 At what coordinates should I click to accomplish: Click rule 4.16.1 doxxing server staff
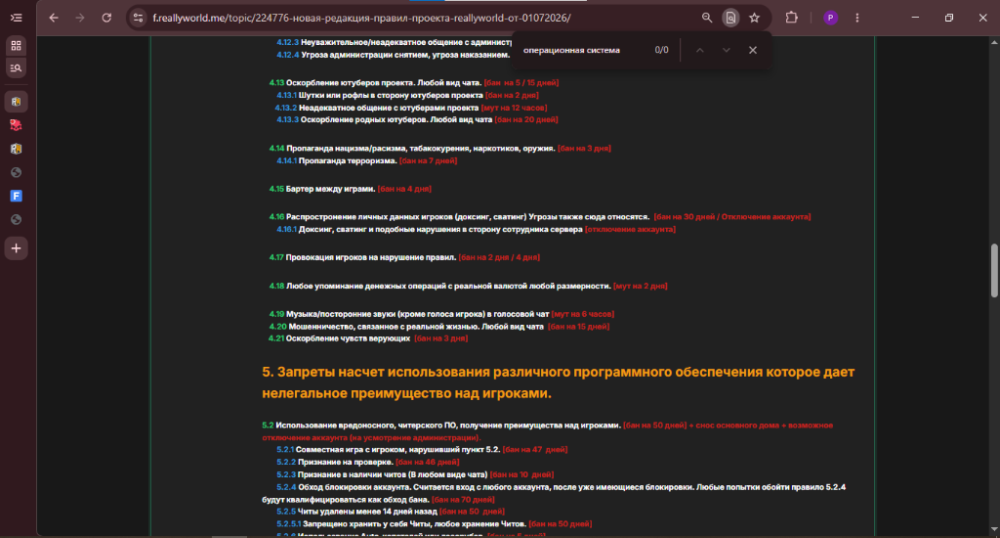[476, 229]
